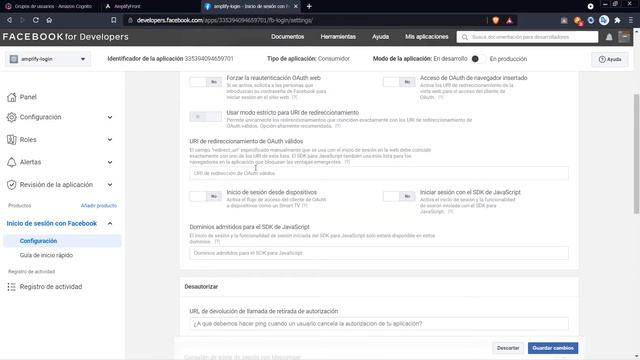Screen dimensions: 640x360
Task: Click the Desautorizar section heading
Action: 201,287
